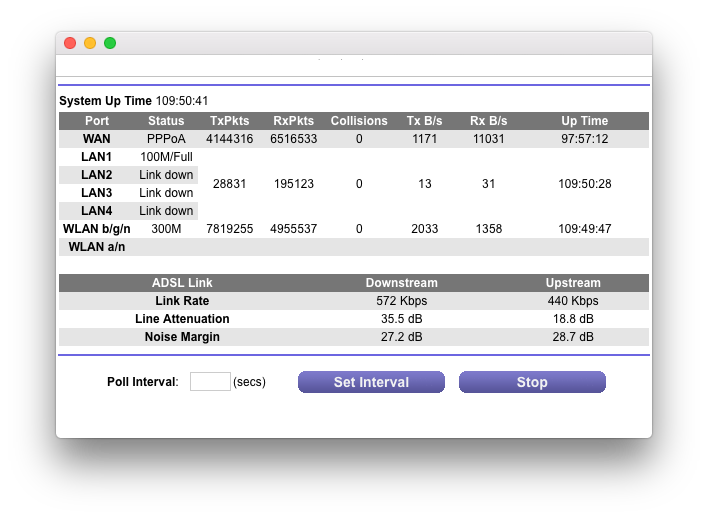Select WLAN up time 109:49:47

[585, 229]
